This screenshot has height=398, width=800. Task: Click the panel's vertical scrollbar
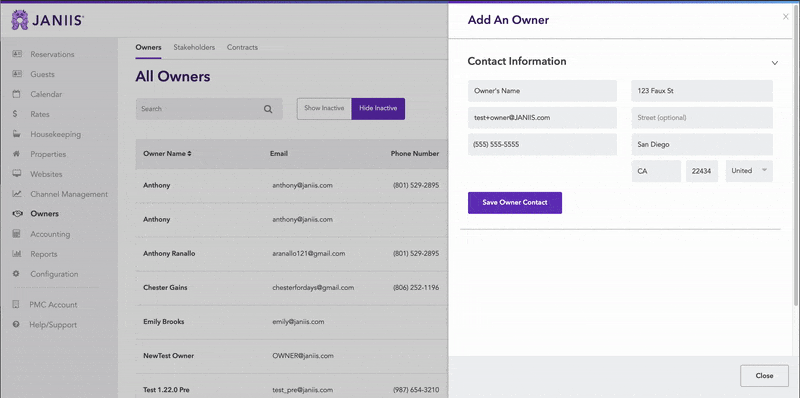797,156
